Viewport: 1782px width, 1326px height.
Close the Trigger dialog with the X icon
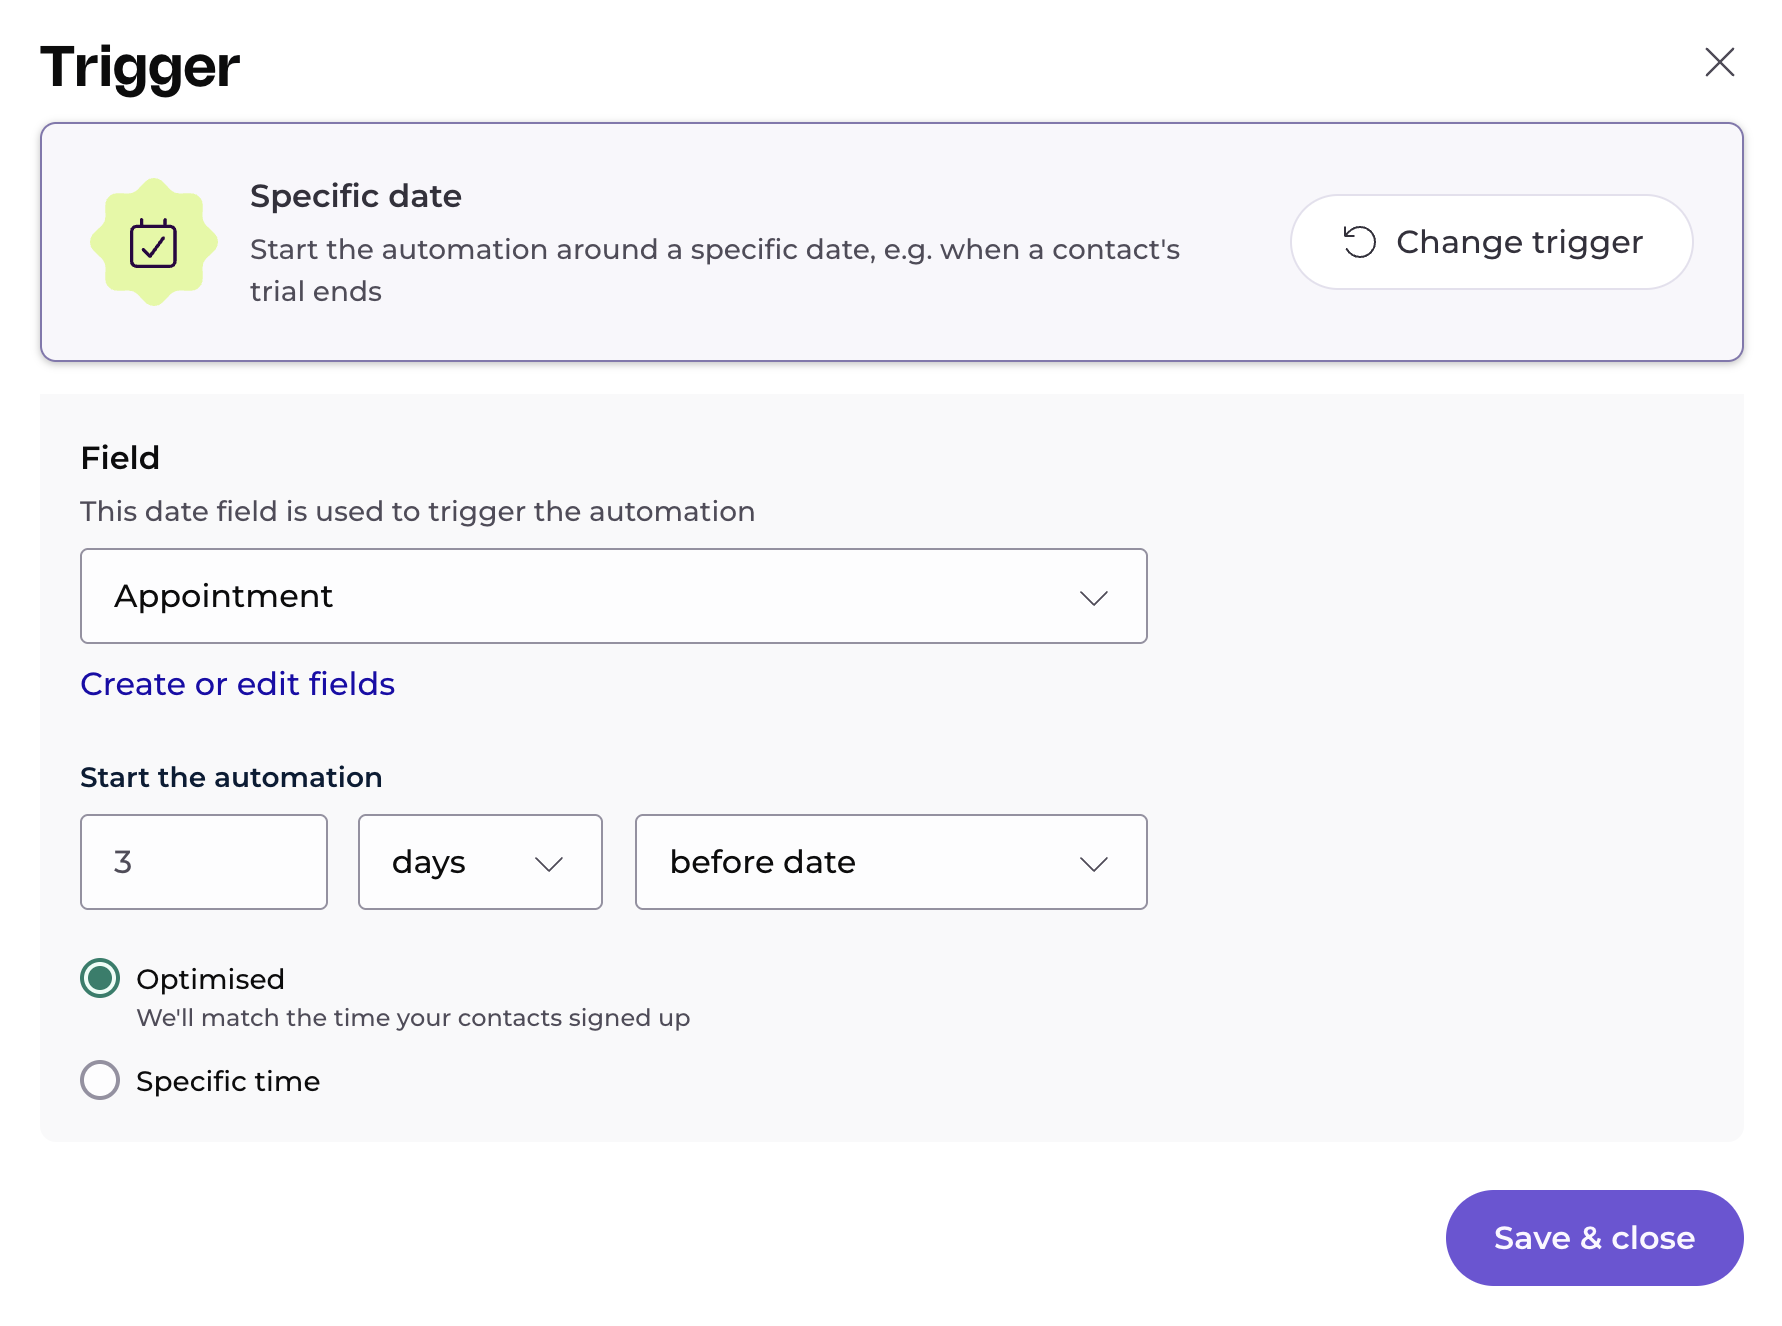[x=1719, y=62]
